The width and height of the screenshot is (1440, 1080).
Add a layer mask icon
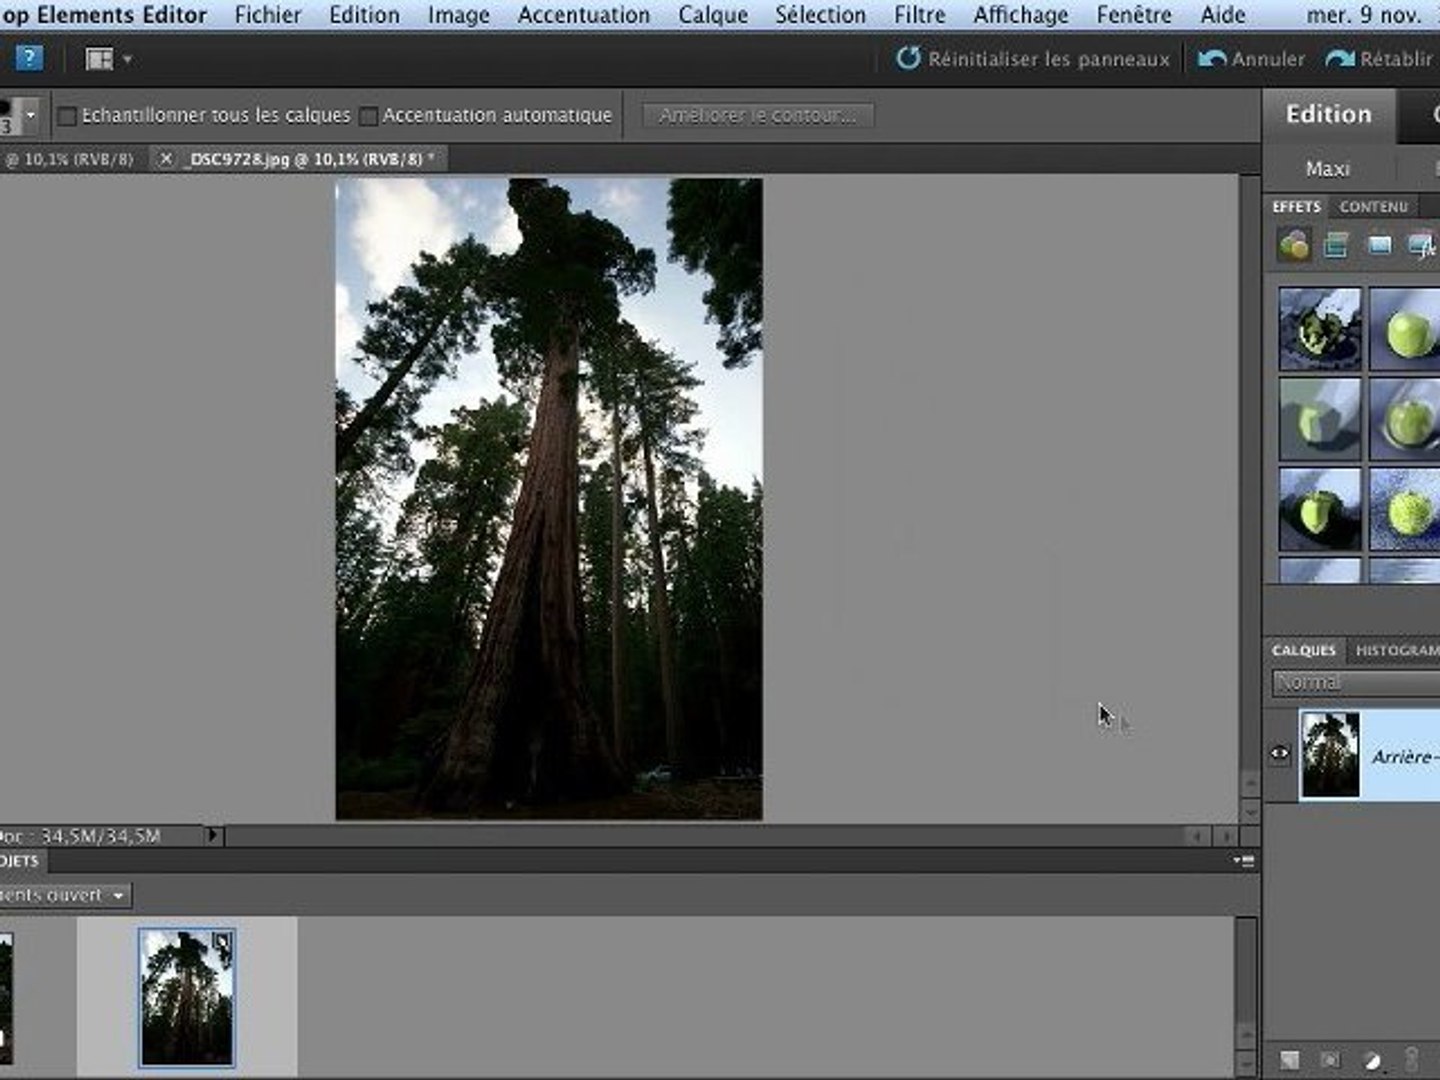point(1331,1059)
